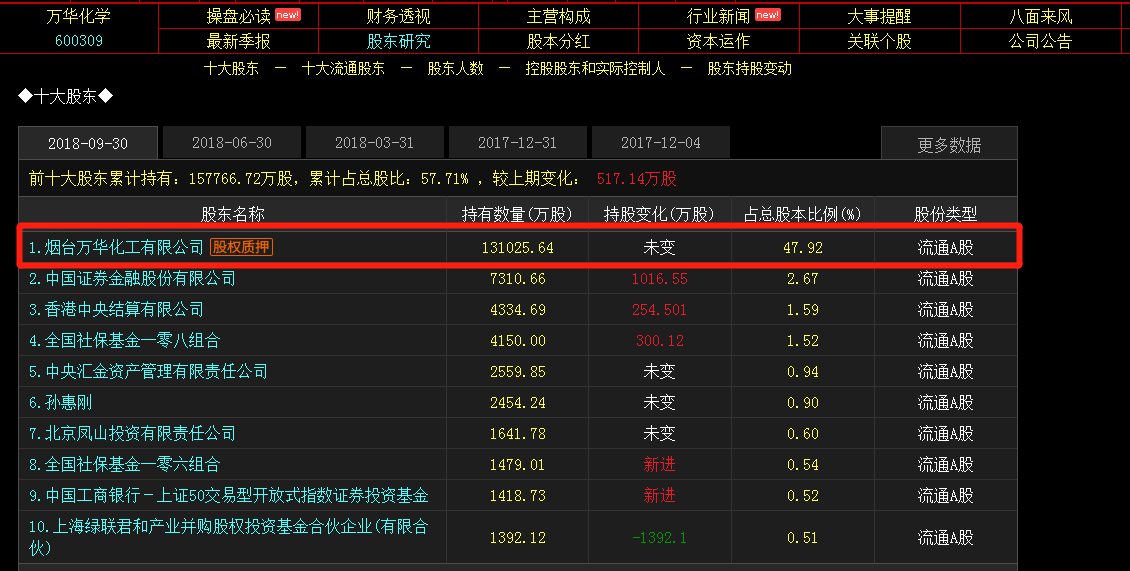Switch to the 2017-12-04 date tab

[661, 143]
